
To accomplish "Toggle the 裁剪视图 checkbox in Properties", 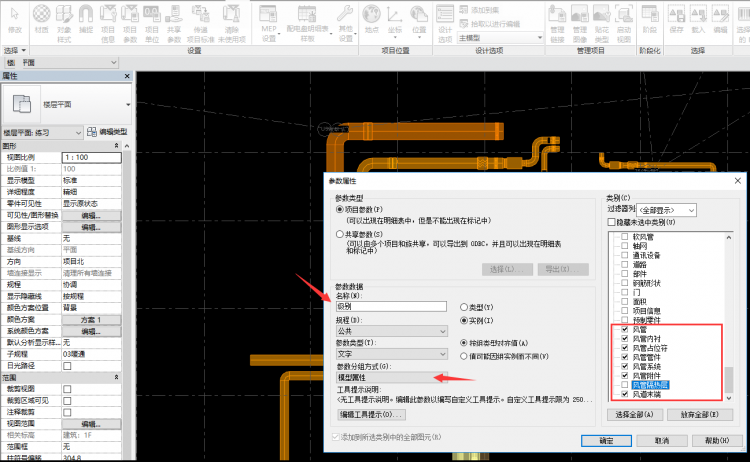I will click(67, 389).
